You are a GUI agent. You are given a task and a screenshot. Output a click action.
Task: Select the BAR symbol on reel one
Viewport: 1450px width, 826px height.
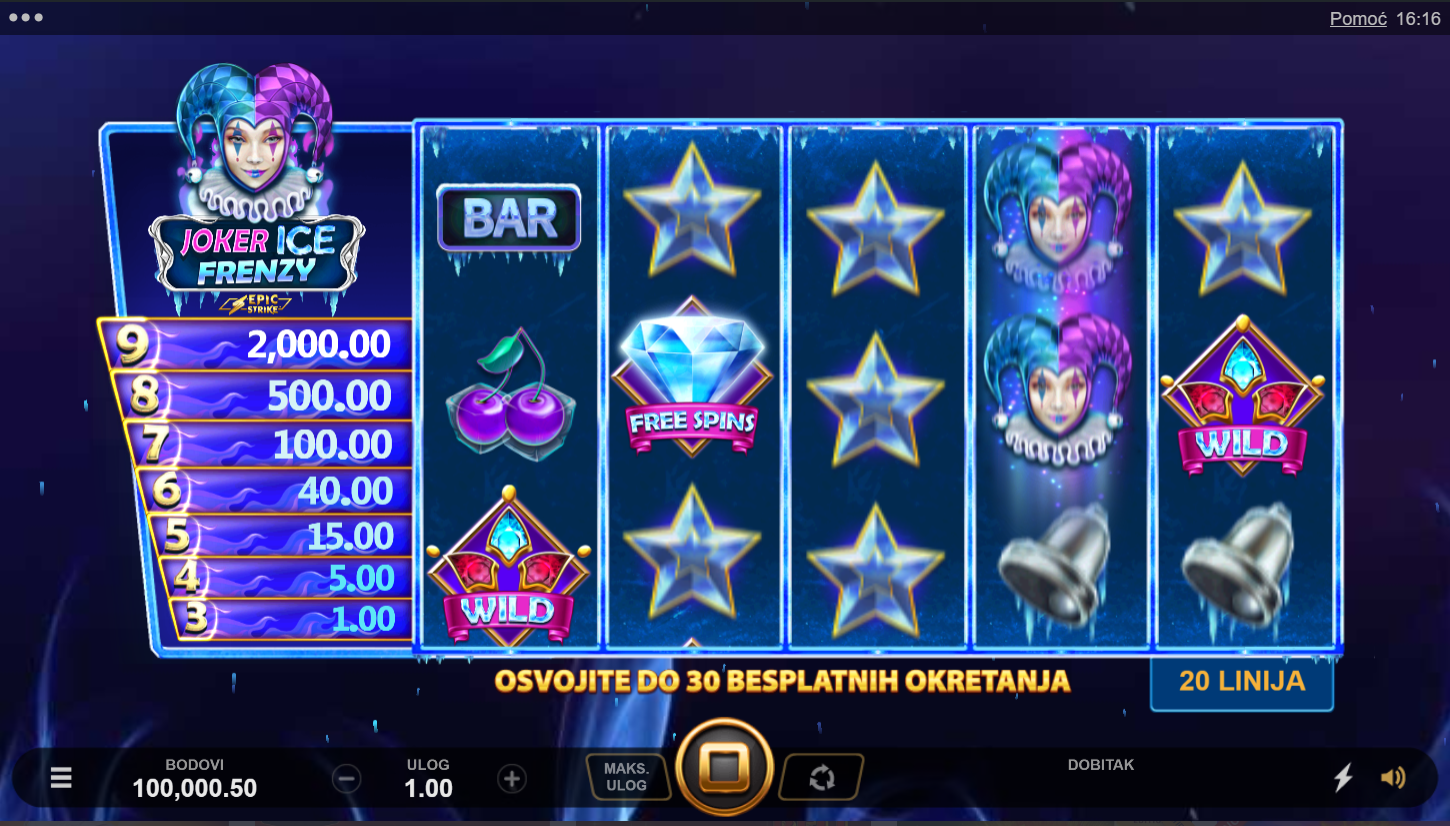(x=508, y=217)
